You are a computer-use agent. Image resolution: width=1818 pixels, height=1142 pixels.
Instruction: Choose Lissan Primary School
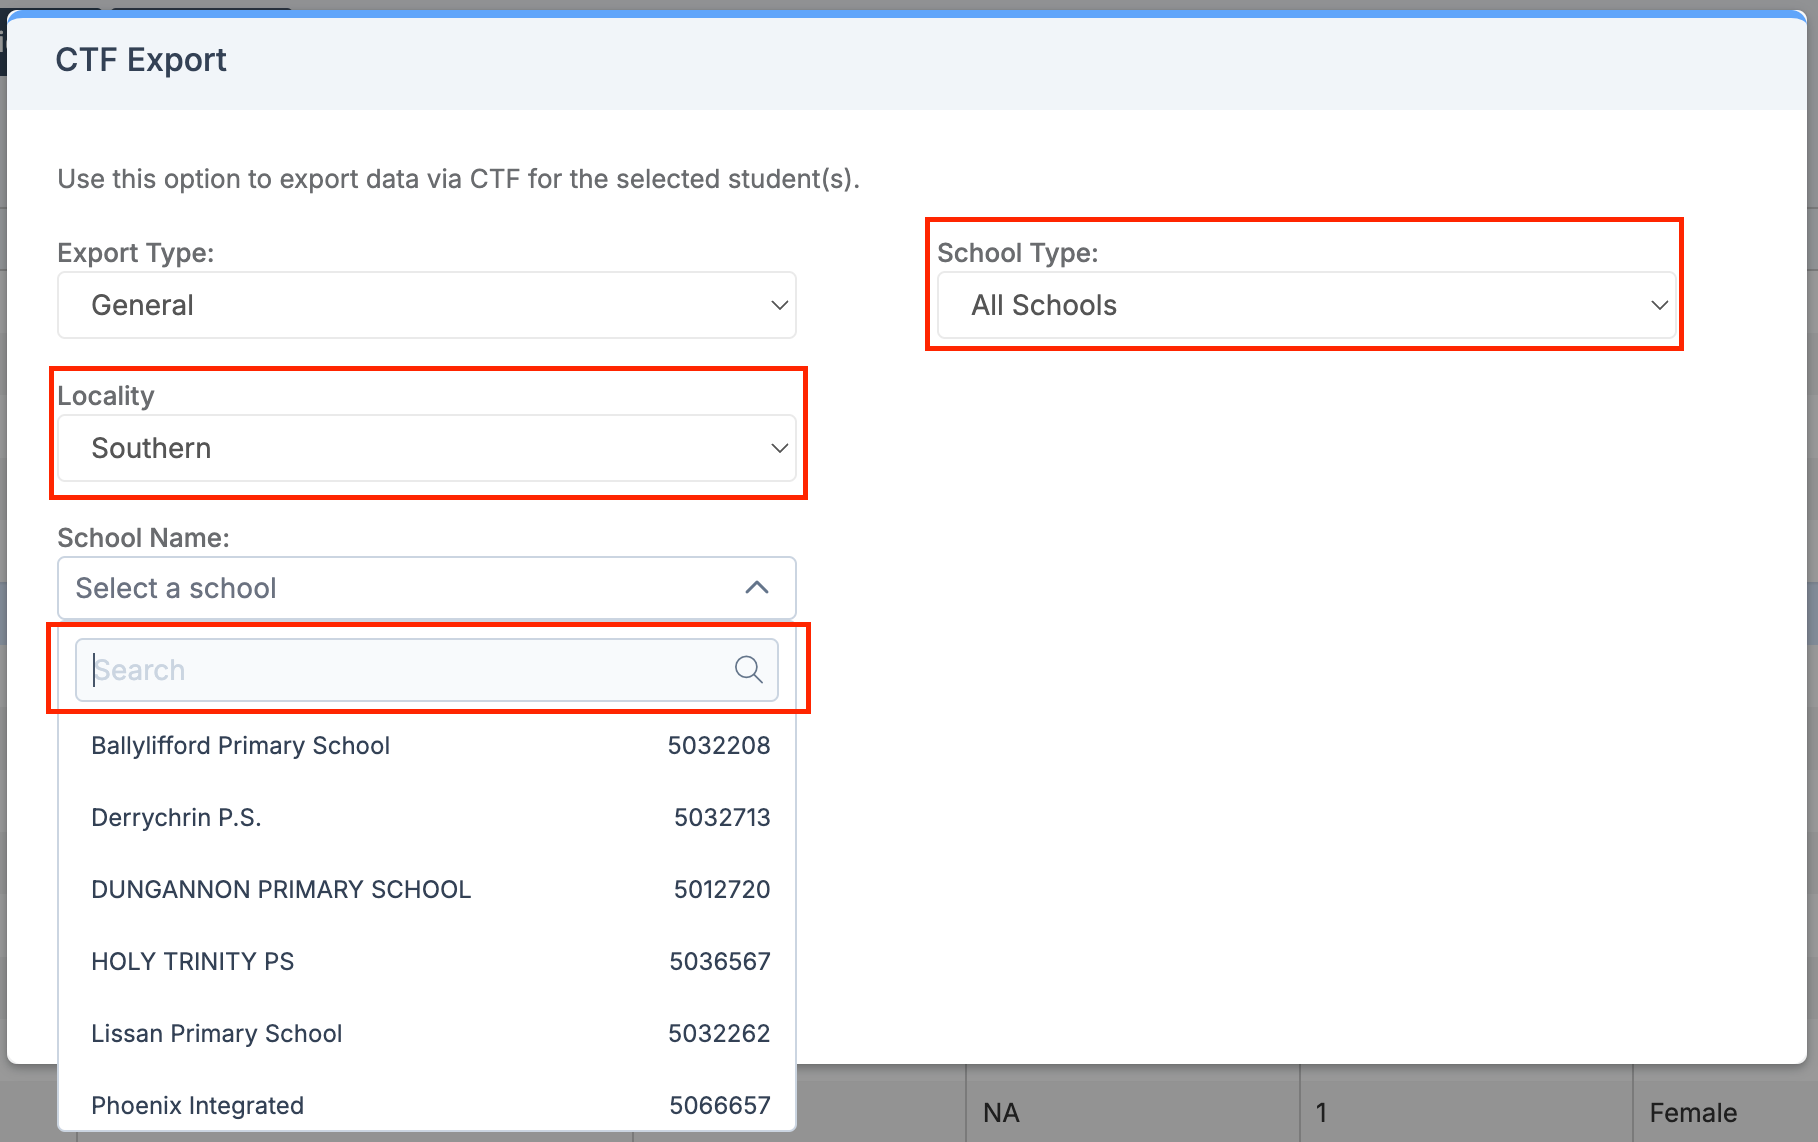click(x=216, y=1033)
